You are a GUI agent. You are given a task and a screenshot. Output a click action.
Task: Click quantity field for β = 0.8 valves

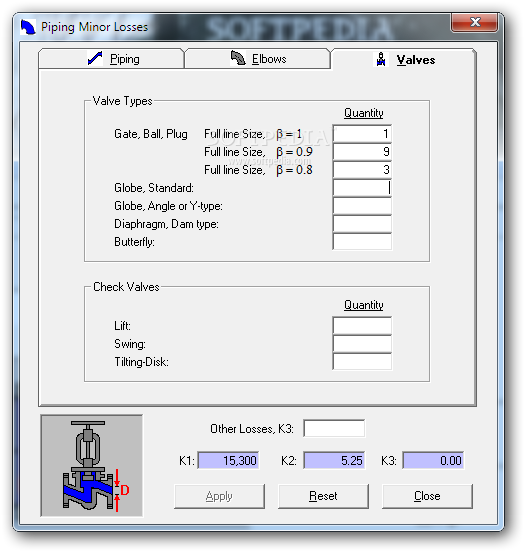point(362,170)
